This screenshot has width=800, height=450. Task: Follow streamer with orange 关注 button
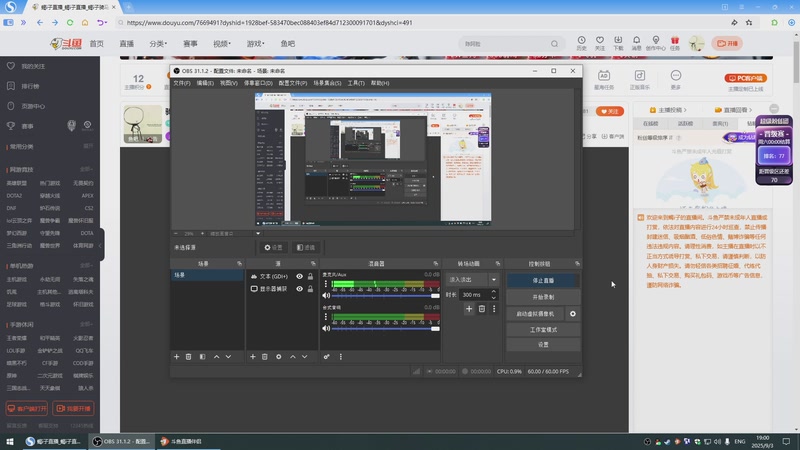[x=610, y=111]
